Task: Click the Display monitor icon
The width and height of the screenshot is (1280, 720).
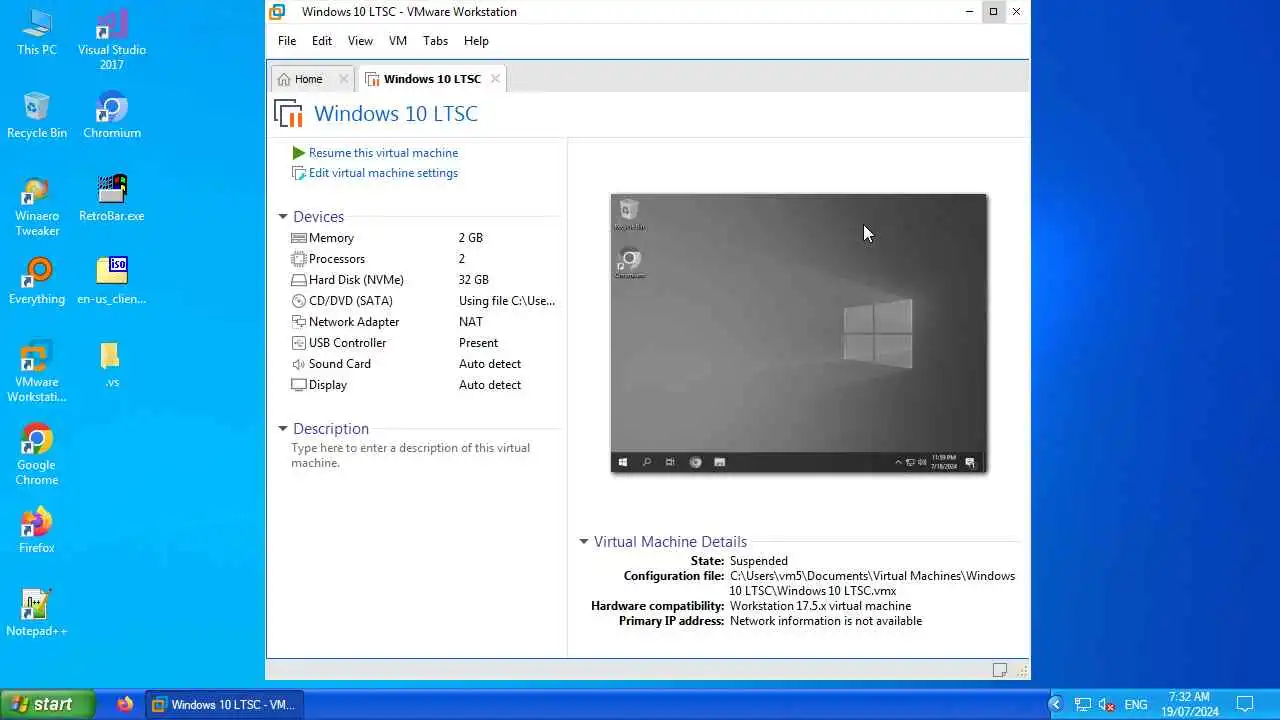Action: pyautogui.click(x=299, y=385)
